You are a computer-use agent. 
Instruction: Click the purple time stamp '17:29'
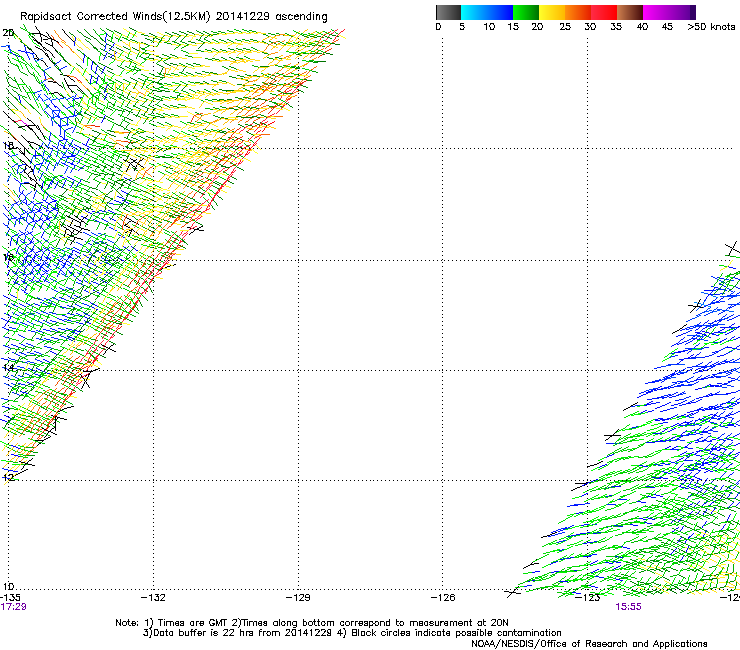click(x=14, y=607)
